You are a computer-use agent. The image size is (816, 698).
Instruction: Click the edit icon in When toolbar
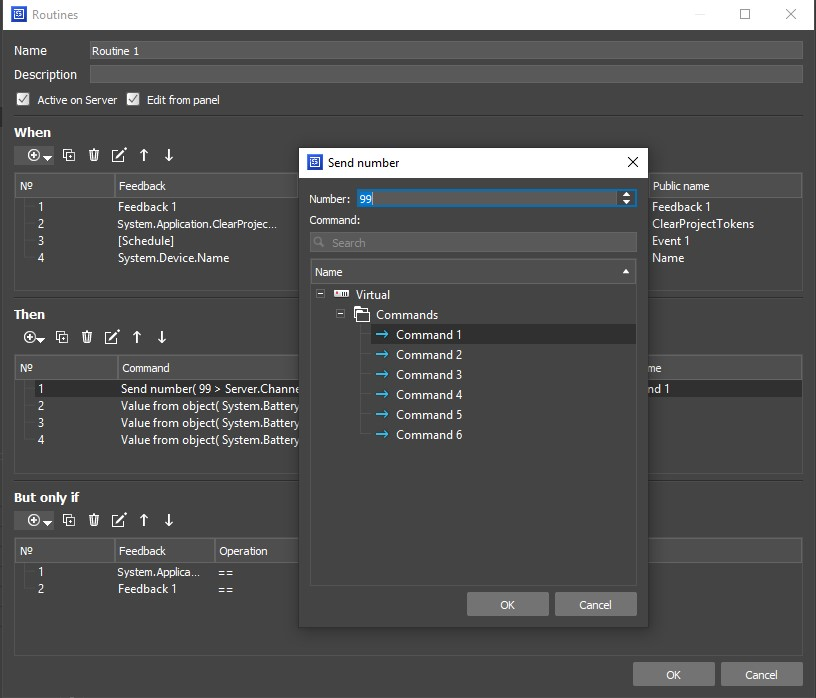coord(119,155)
